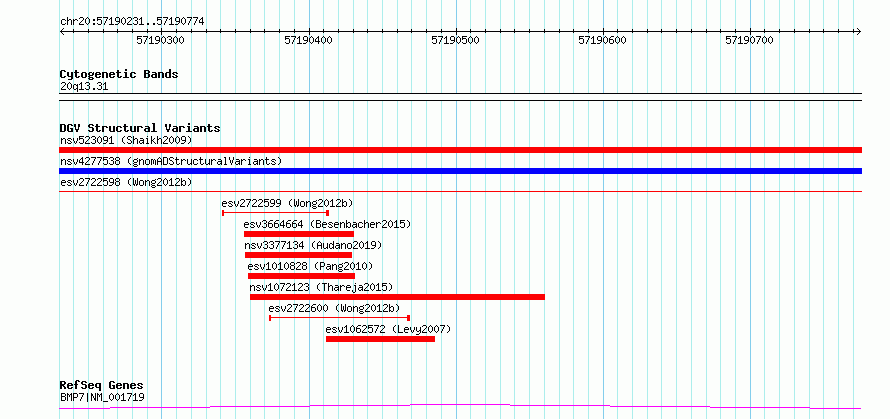The height and width of the screenshot is (419, 890).
Task: Click the esv2722599 (Wong2012b) label text
Action: click(288, 203)
